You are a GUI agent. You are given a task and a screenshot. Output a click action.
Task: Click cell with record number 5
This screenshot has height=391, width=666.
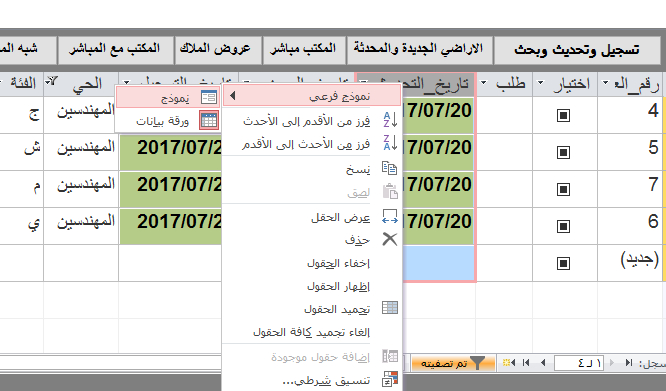tap(629, 152)
